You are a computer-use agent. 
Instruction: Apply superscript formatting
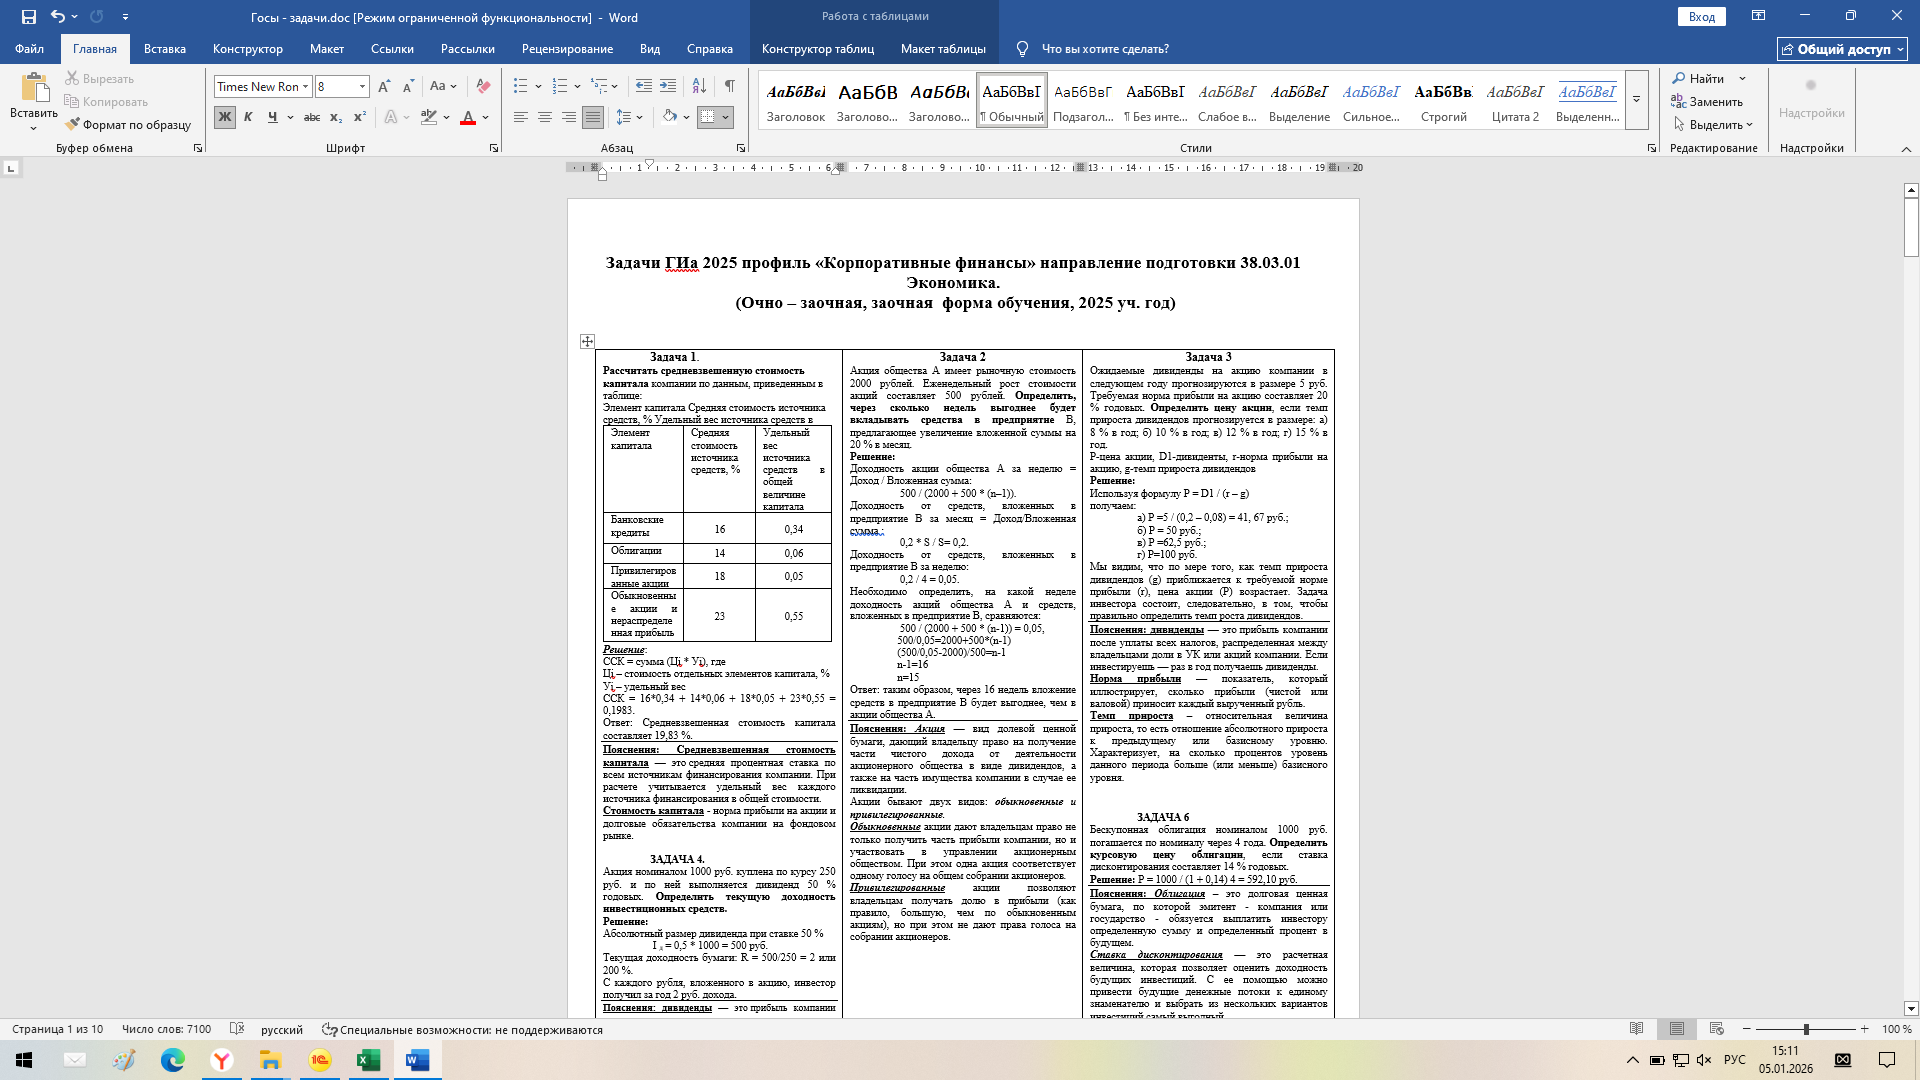pos(360,117)
